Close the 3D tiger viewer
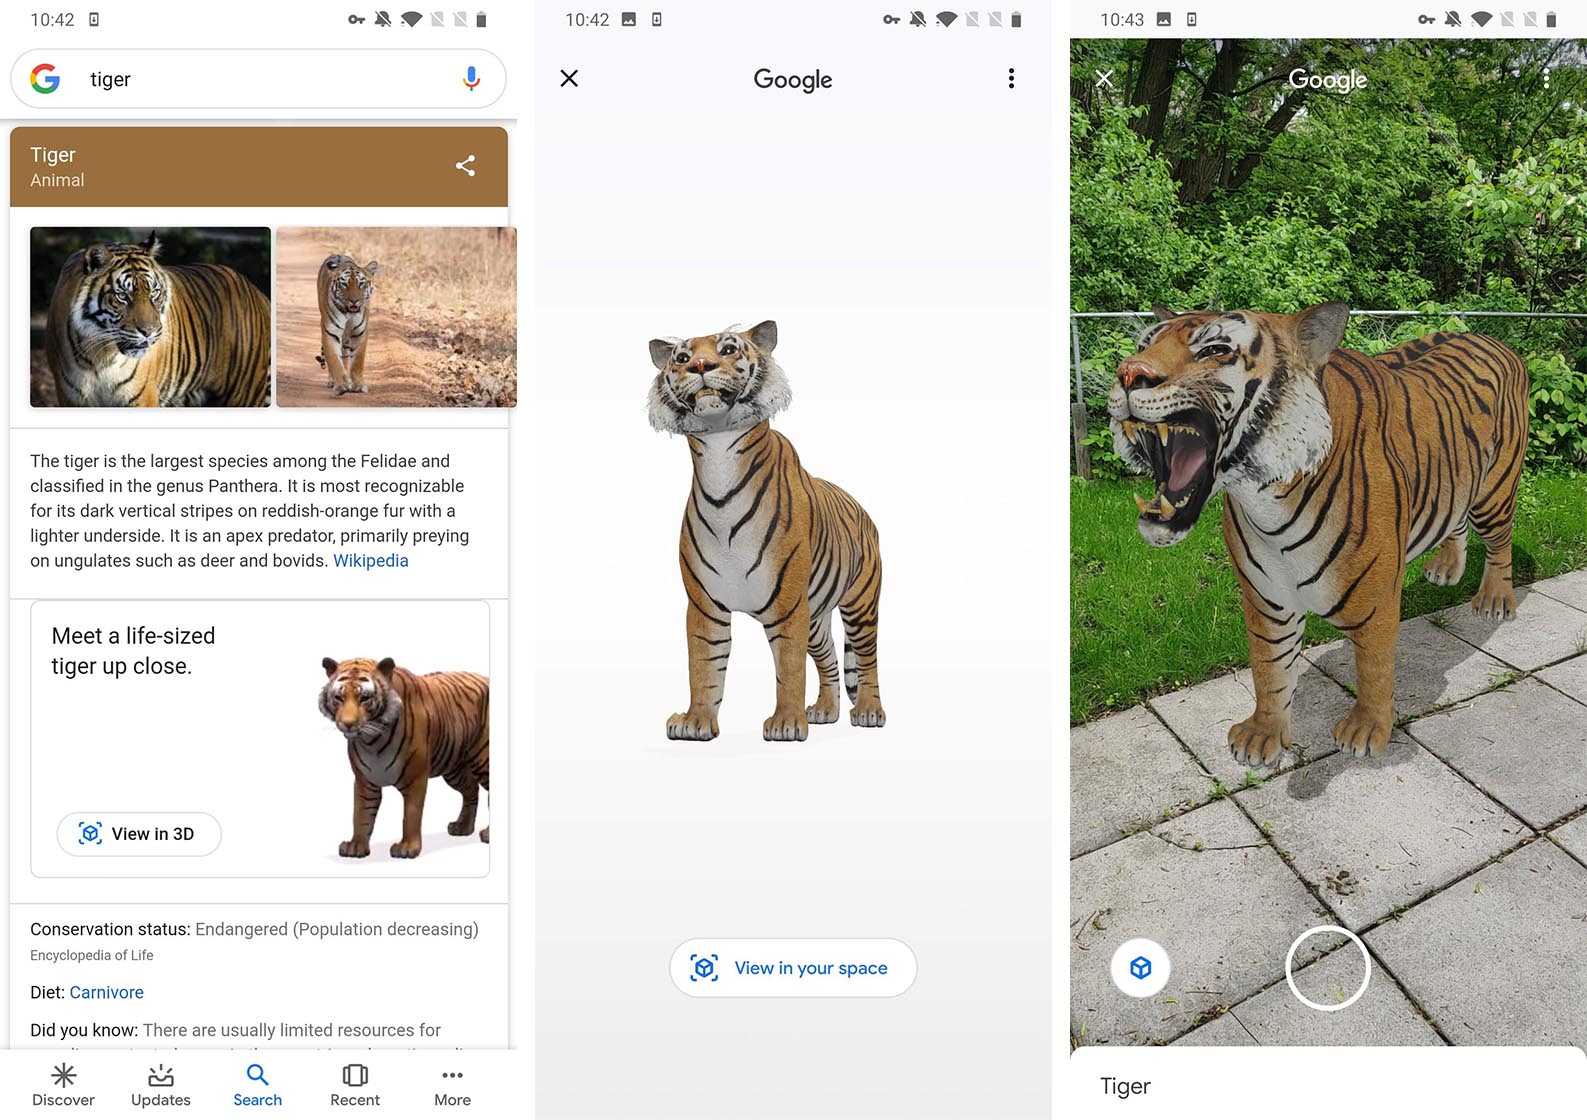The image size is (1587, 1120). (569, 78)
